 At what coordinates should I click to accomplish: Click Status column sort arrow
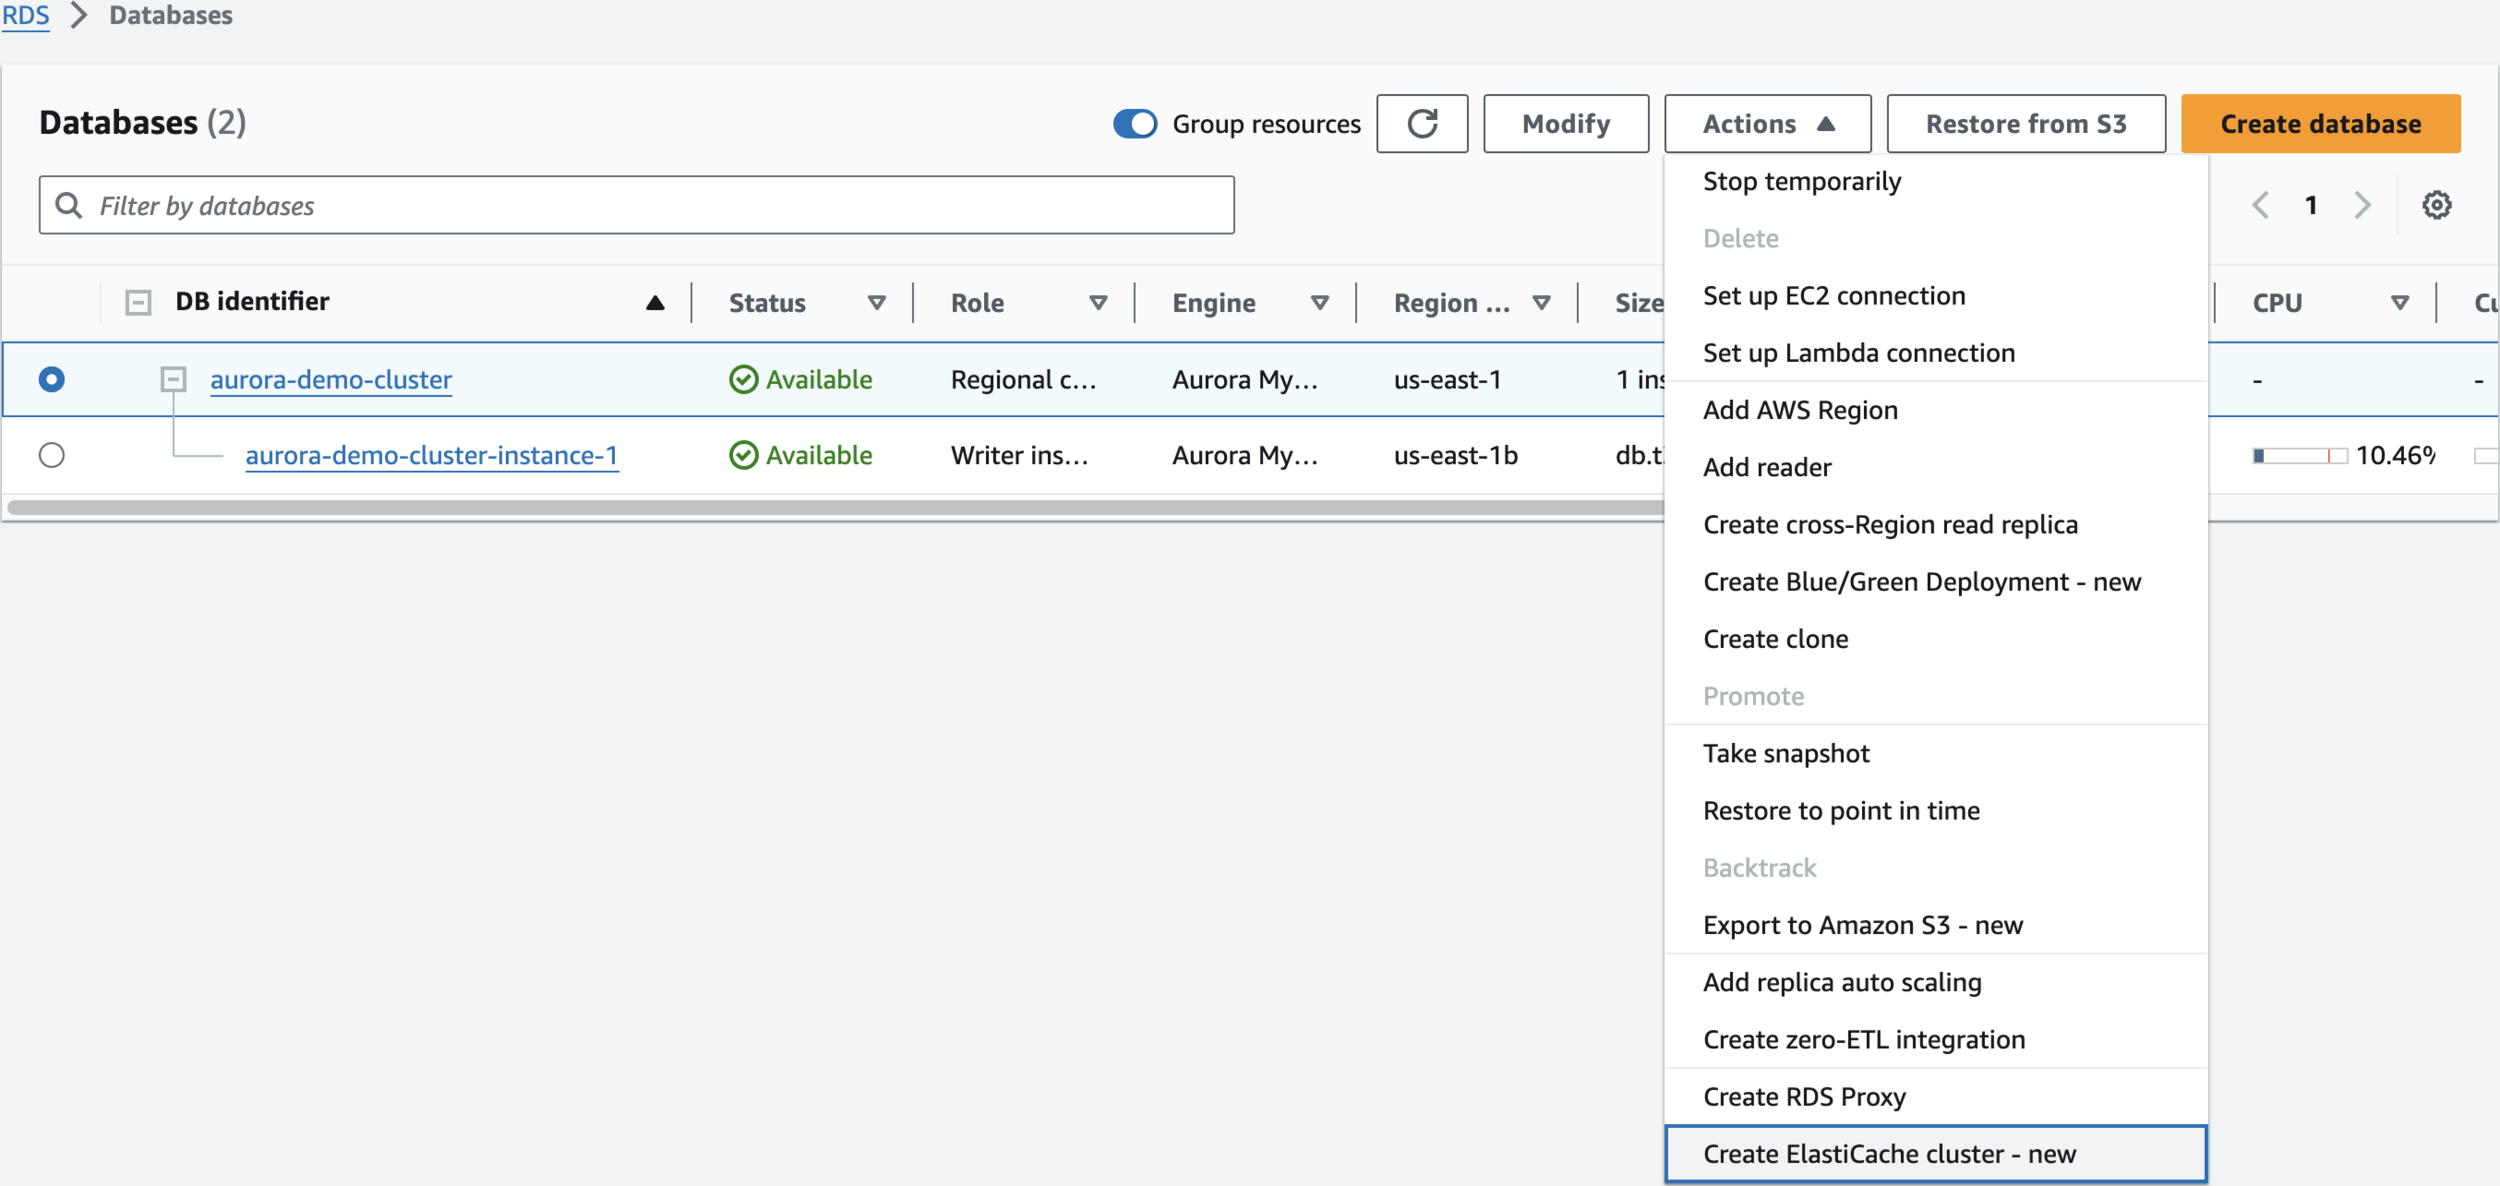click(x=876, y=303)
